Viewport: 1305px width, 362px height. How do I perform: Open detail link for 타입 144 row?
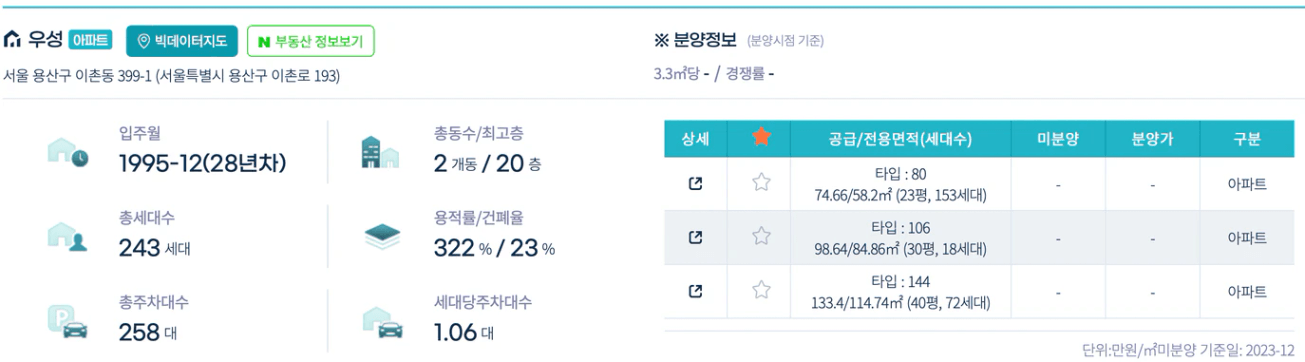[x=702, y=291]
